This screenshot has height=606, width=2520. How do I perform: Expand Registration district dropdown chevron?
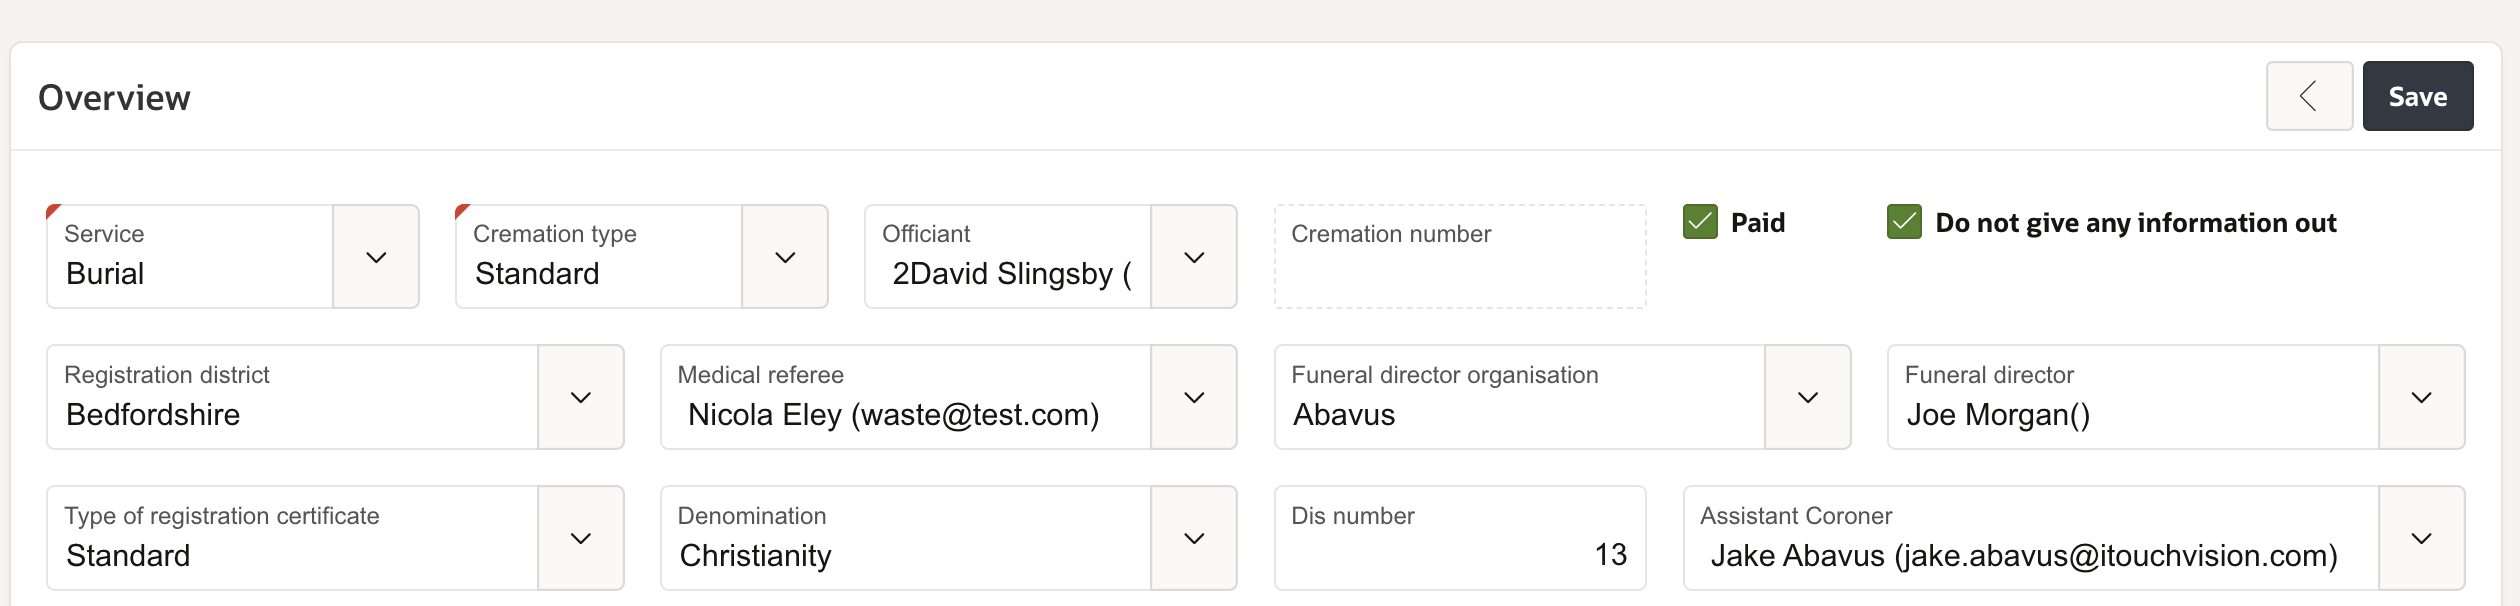pos(580,398)
